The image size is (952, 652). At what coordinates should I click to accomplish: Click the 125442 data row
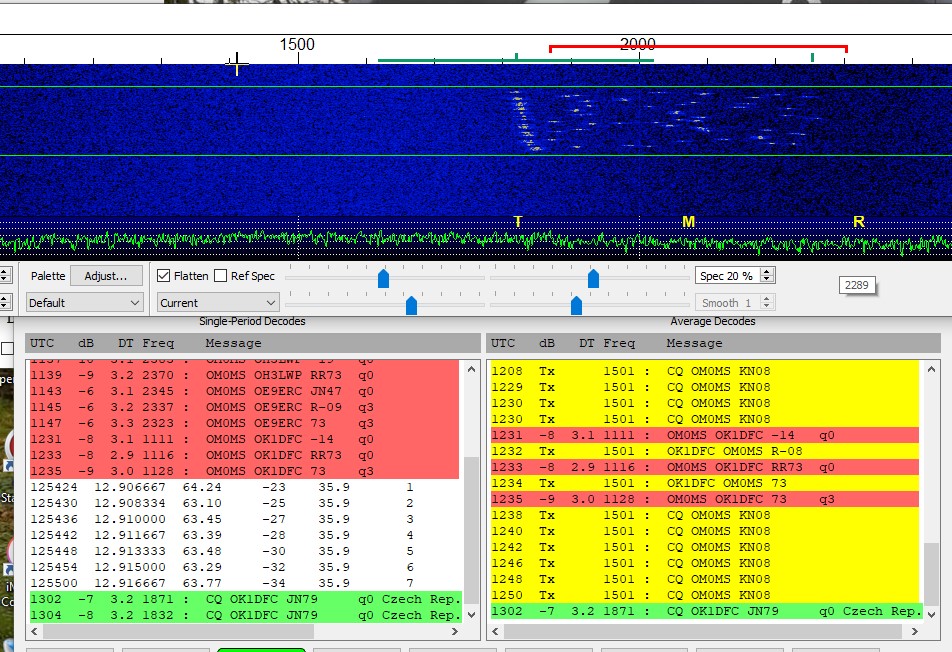245,535
